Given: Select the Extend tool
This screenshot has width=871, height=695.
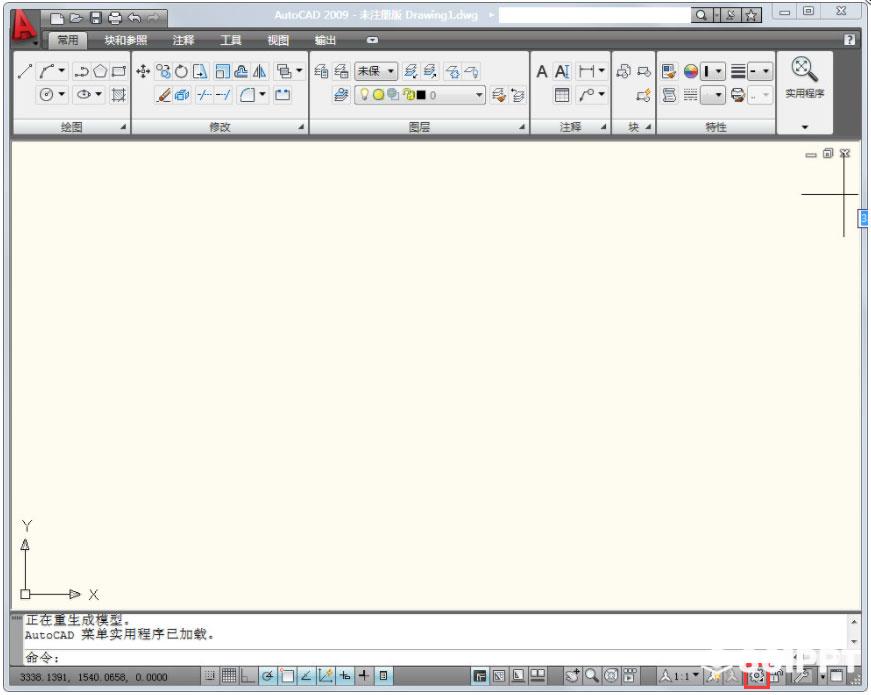Looking at the screenshot, I should click(x=223, y=95).
